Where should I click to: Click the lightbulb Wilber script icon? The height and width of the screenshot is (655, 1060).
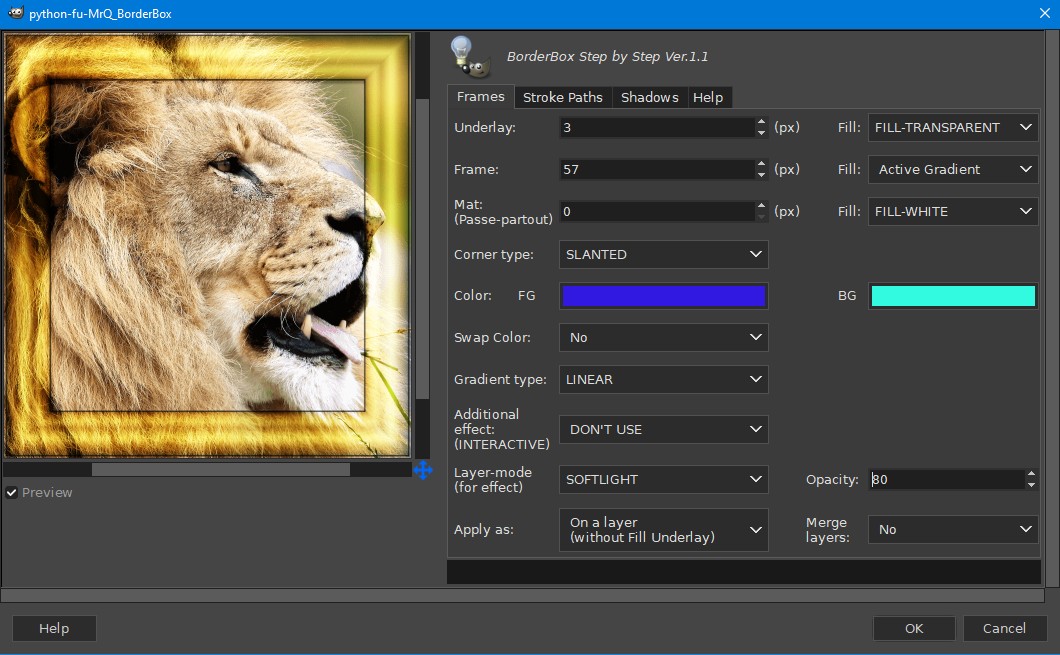pyautogui.click(x=469, y=57)
